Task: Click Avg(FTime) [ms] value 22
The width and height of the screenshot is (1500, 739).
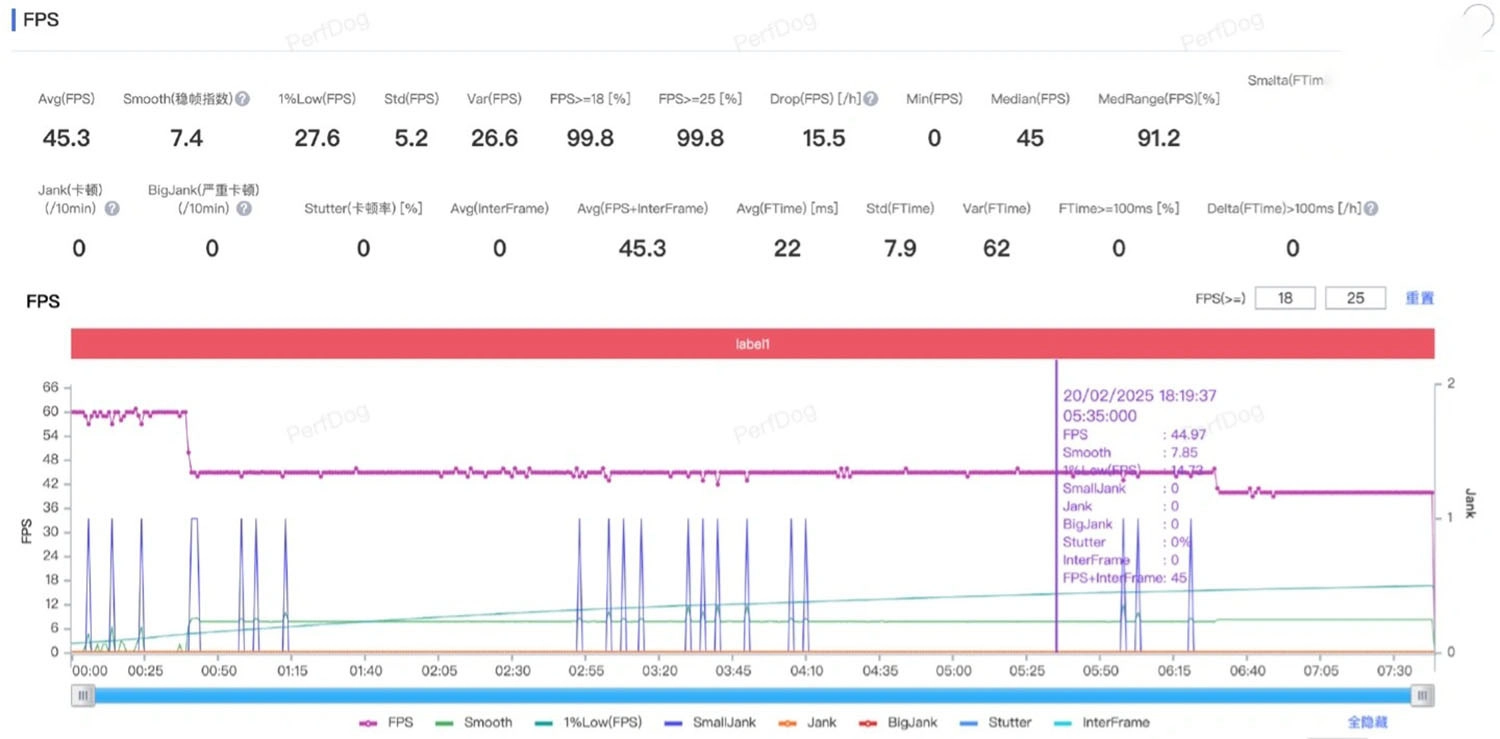Action: click(x=787, y=248)
